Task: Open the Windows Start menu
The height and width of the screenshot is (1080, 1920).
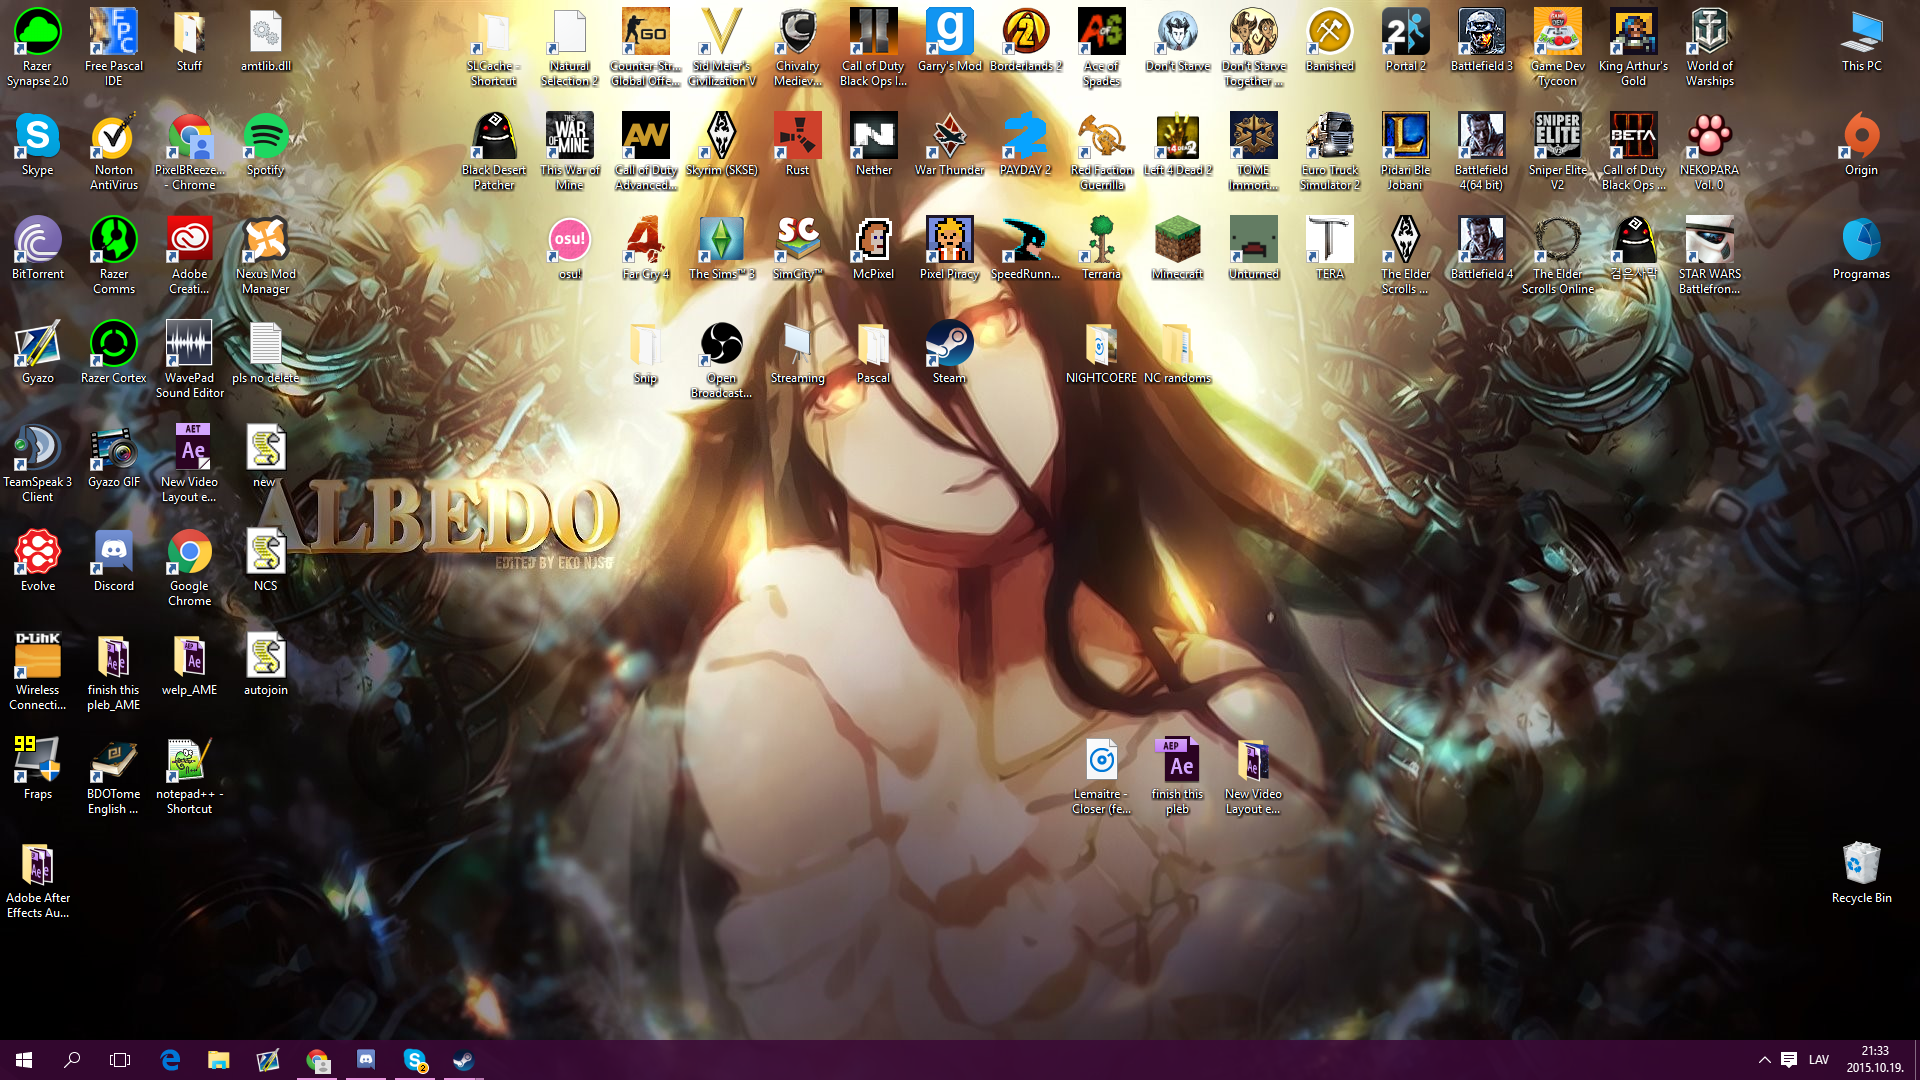Action: tap(24, 1060)
